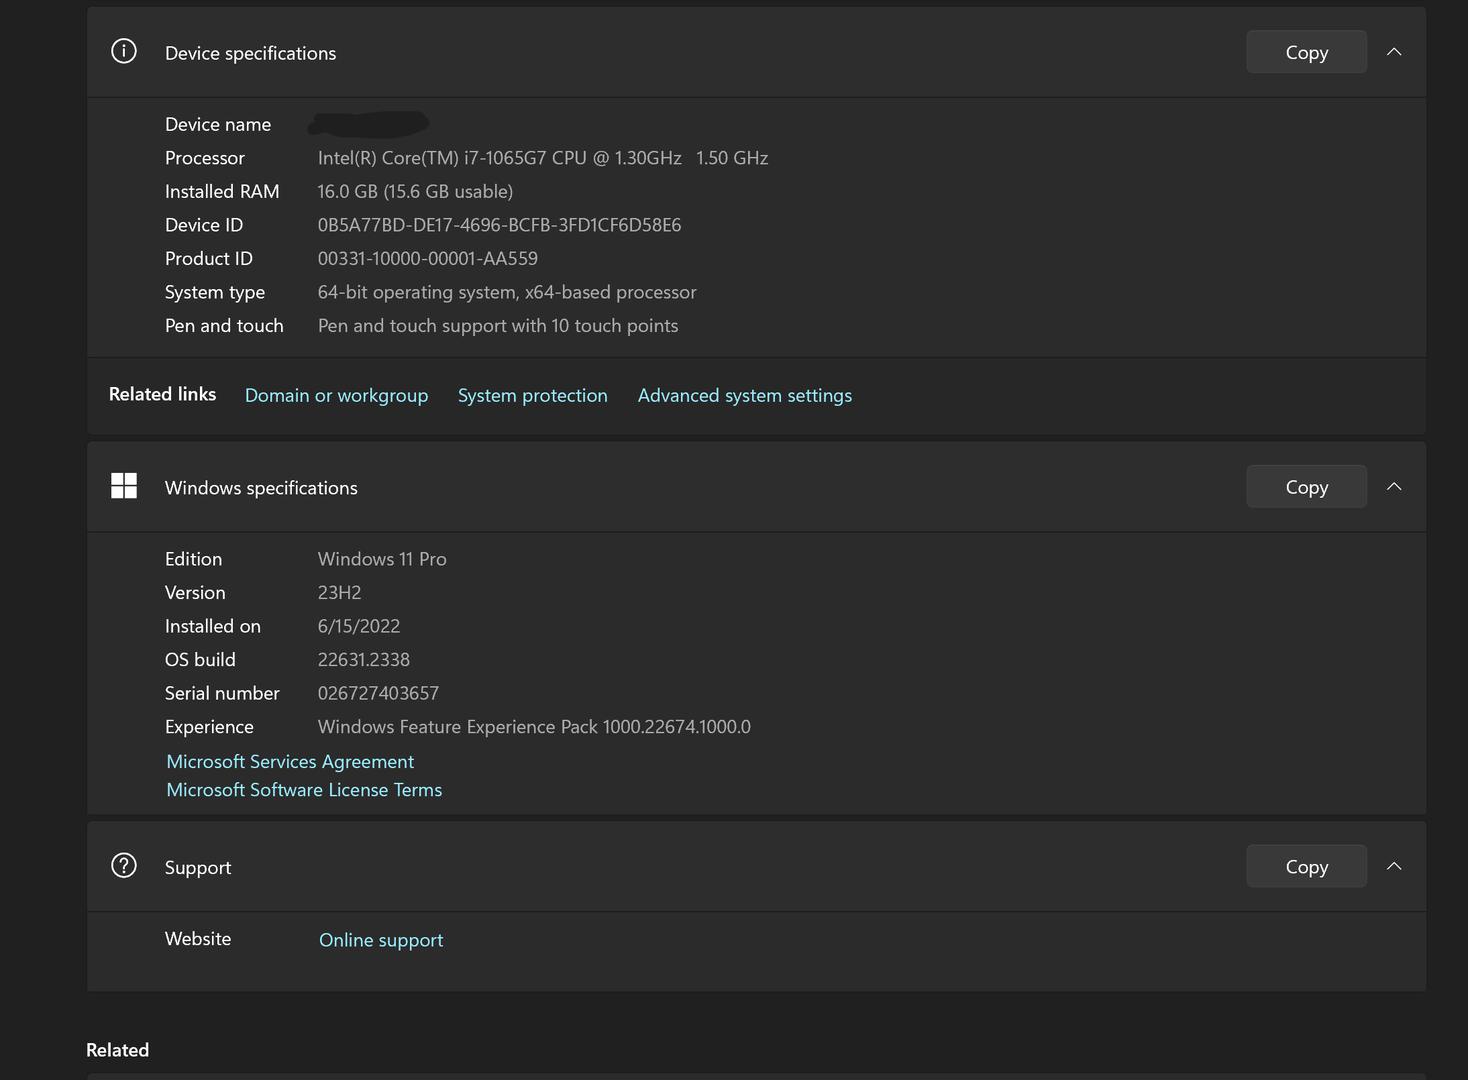Click the Serial number value 026727403657

click(378, 693)
